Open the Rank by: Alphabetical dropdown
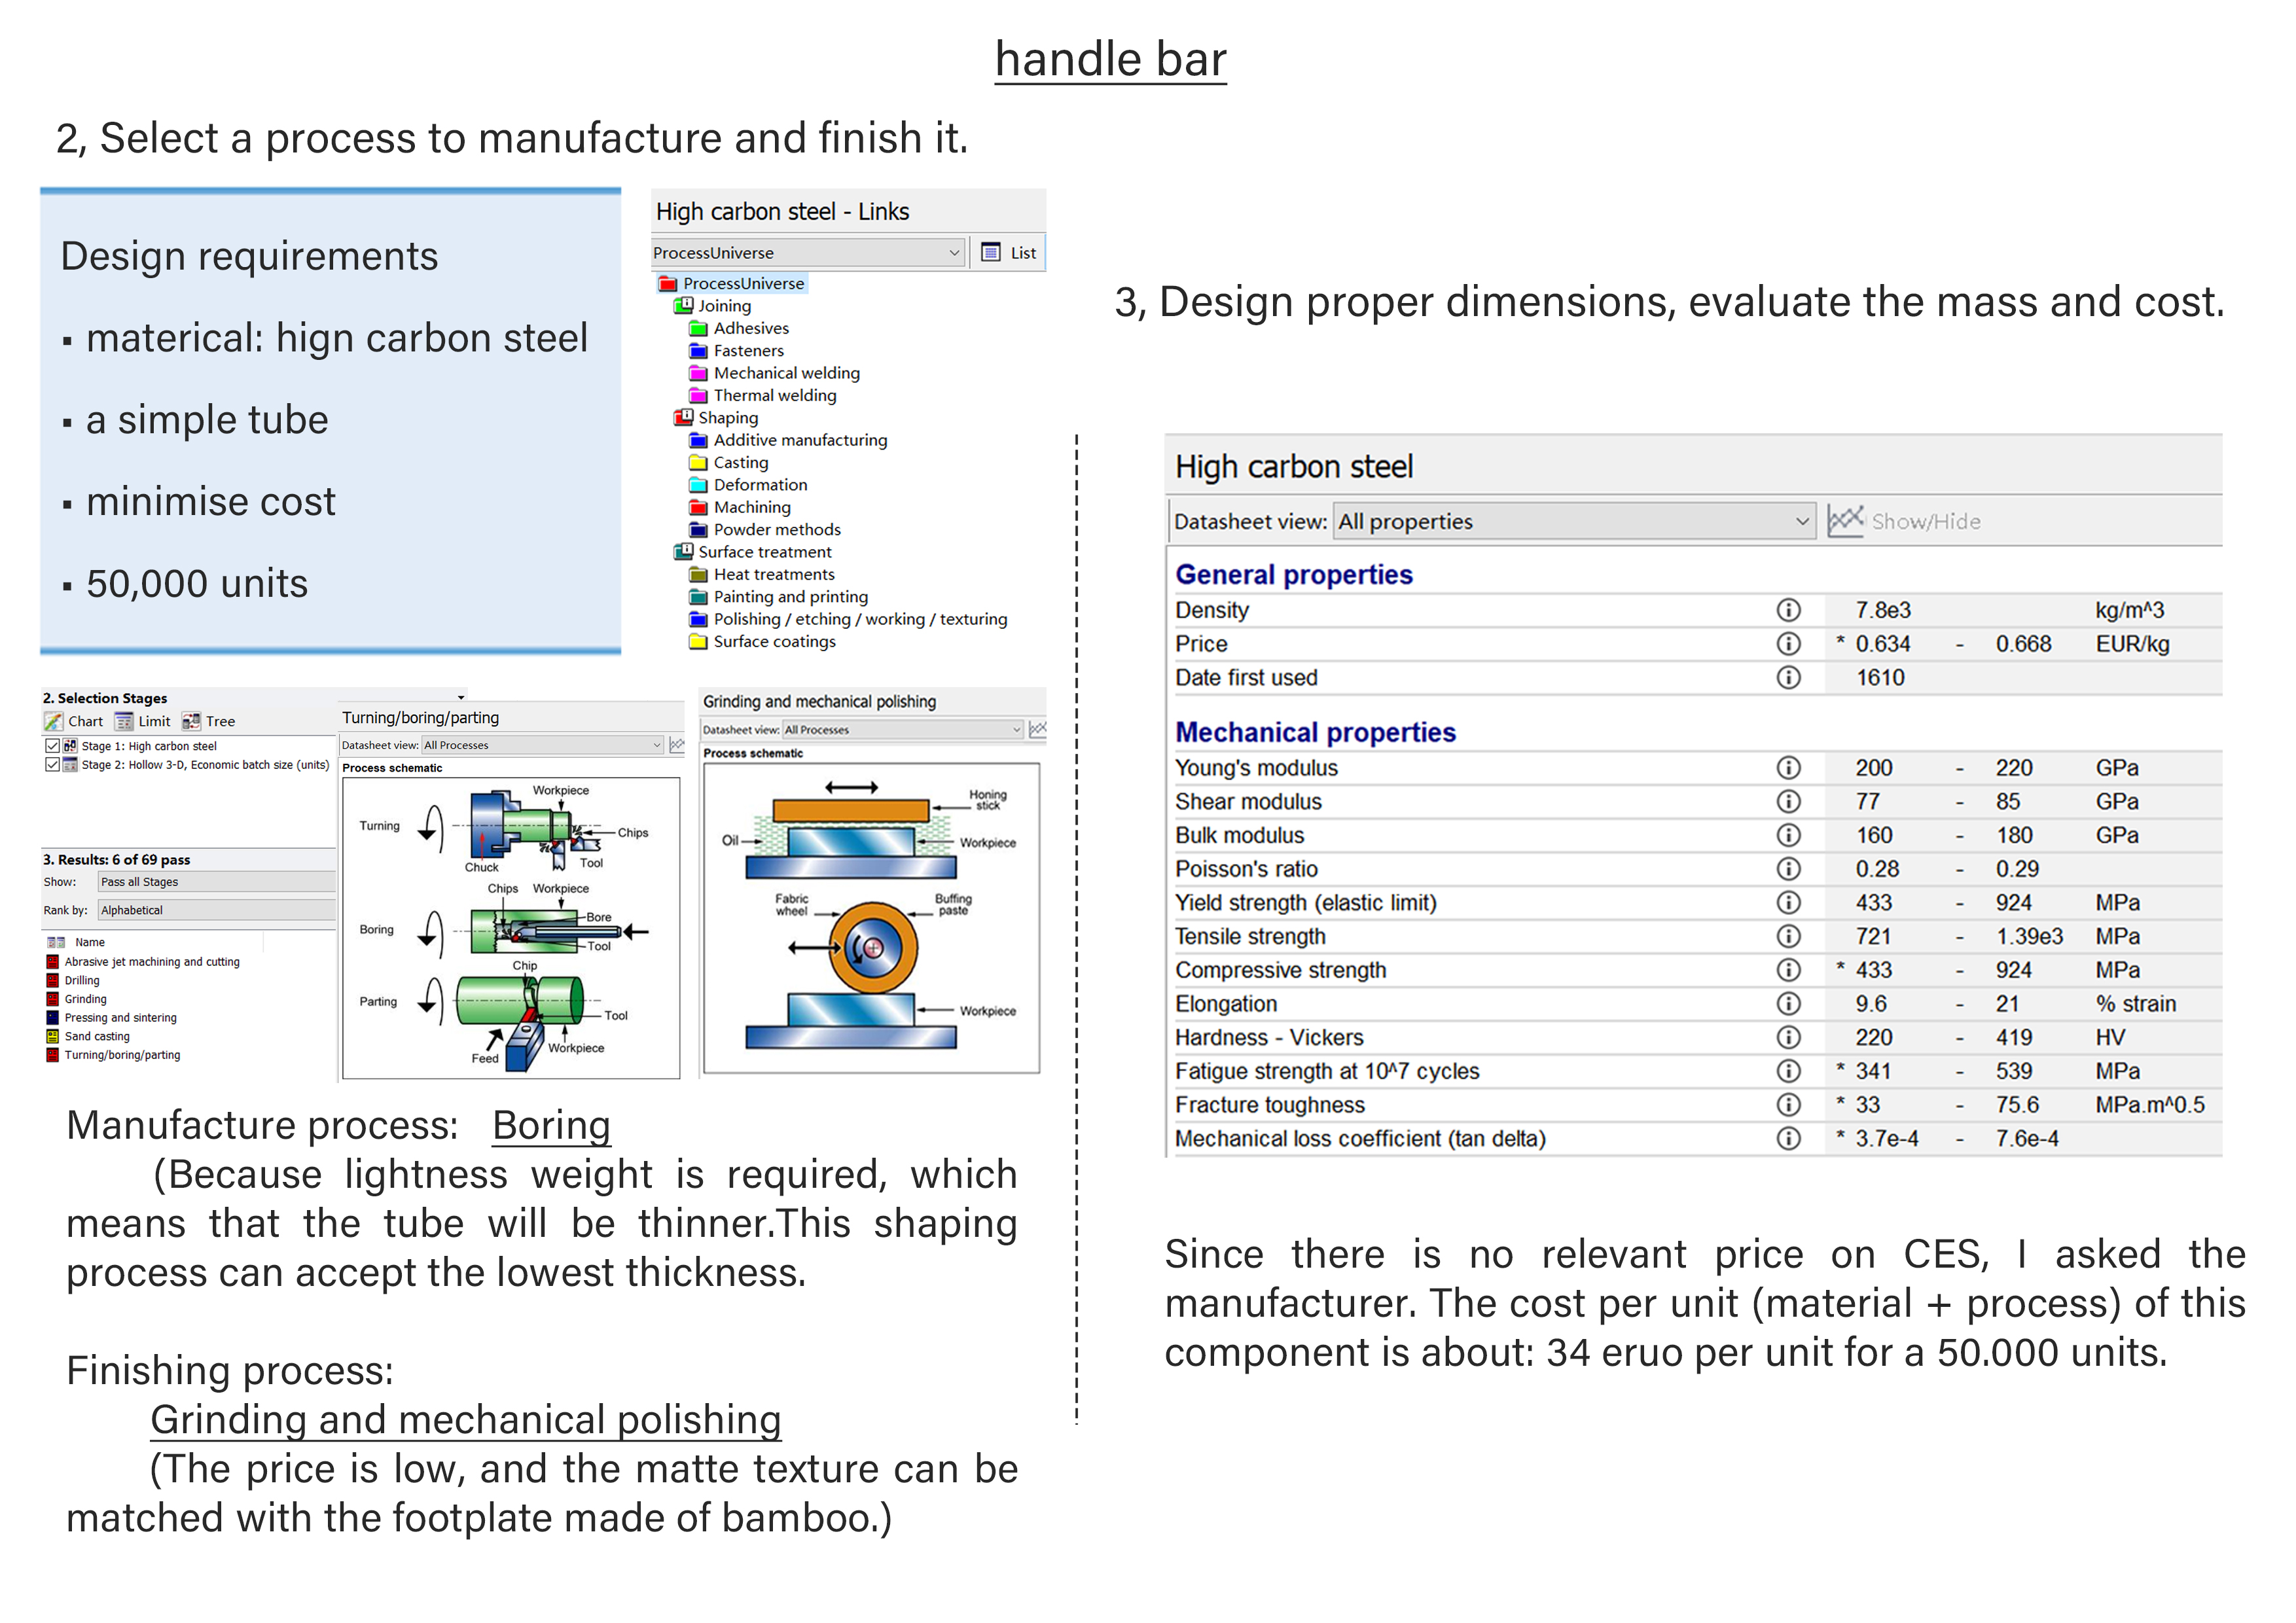 217,910
